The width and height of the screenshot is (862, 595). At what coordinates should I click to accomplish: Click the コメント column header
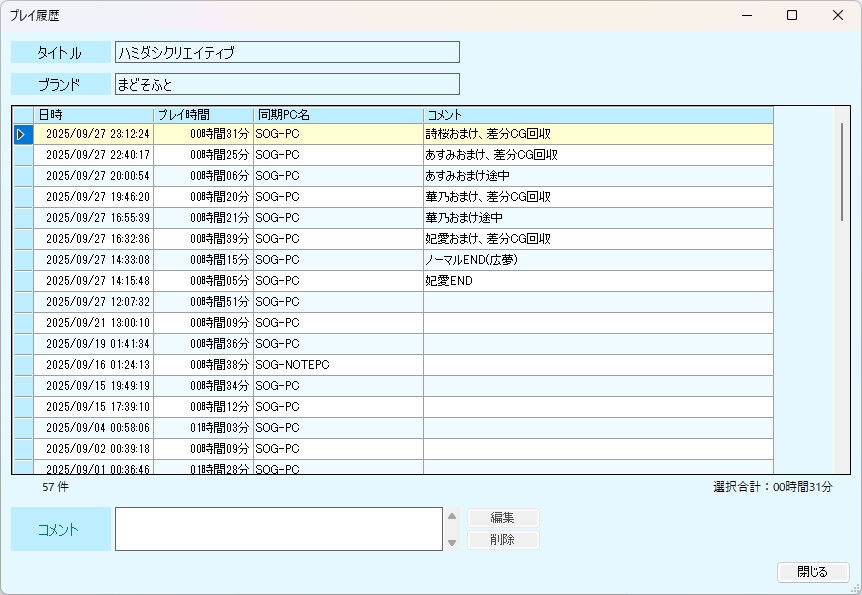[x=597, y=115]
